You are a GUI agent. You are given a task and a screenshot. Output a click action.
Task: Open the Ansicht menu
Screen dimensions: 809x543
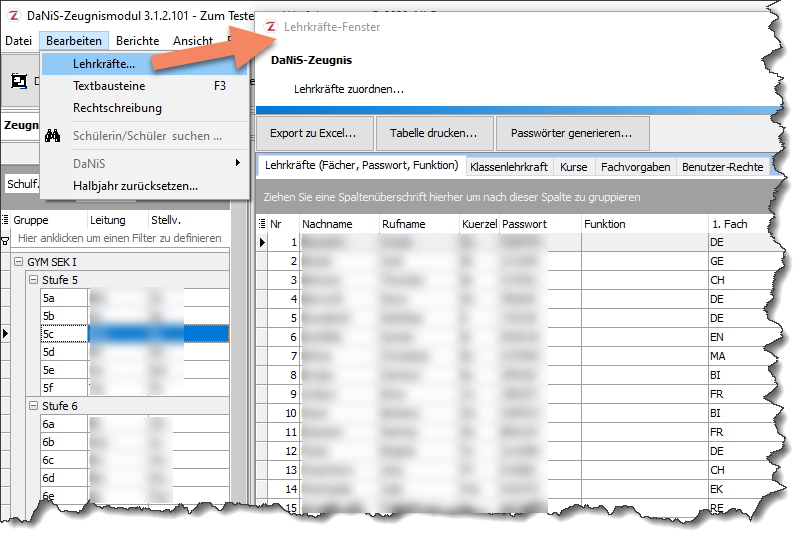[x=193, y=41]
